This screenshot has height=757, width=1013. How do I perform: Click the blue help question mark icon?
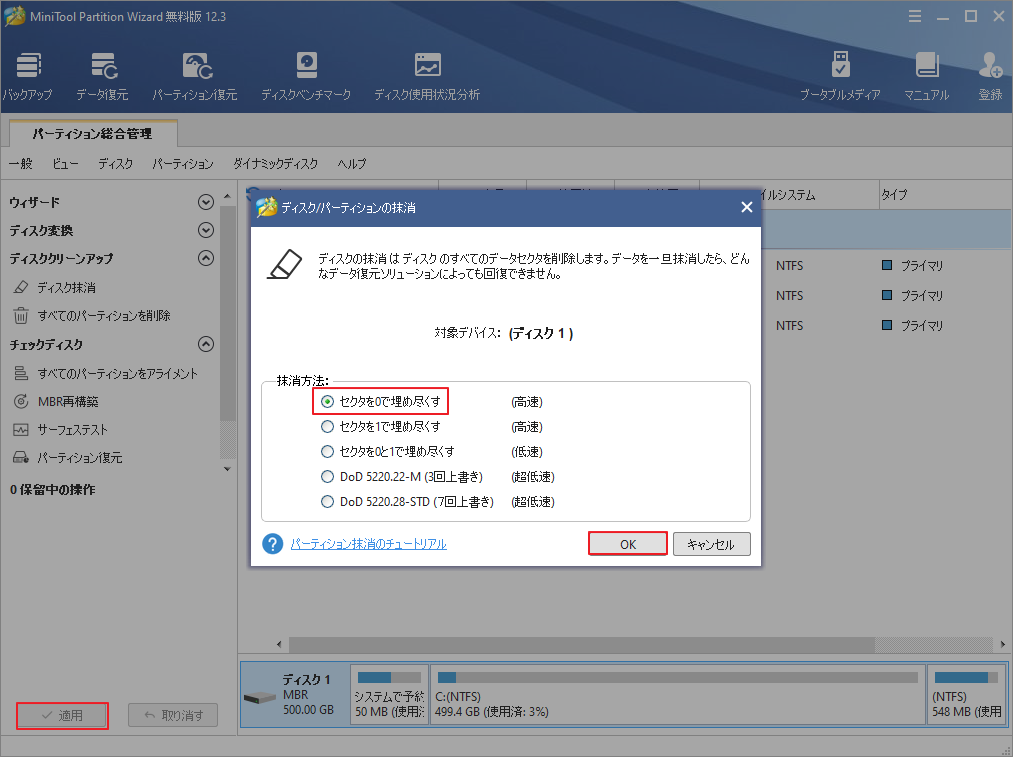[x=273, y=544]
